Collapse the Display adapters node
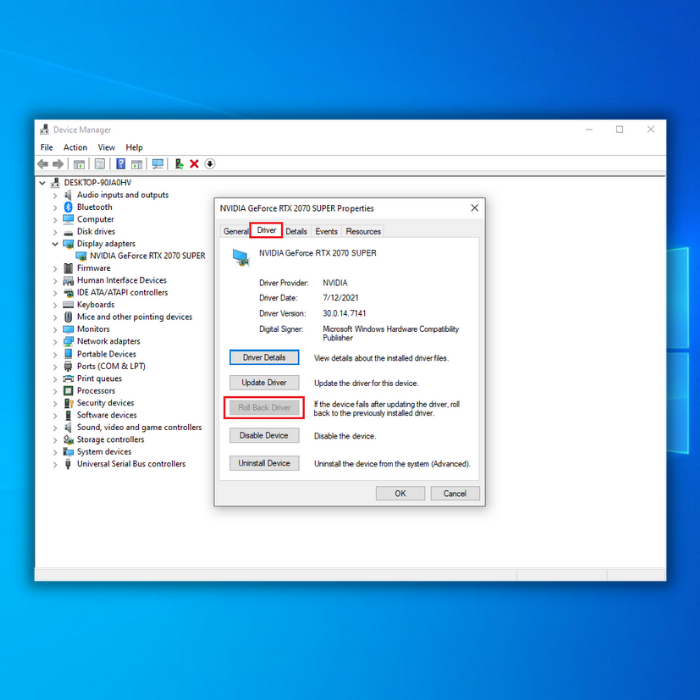Image resolution: width=700 pixels, height=700 pixels. [55, 244]
